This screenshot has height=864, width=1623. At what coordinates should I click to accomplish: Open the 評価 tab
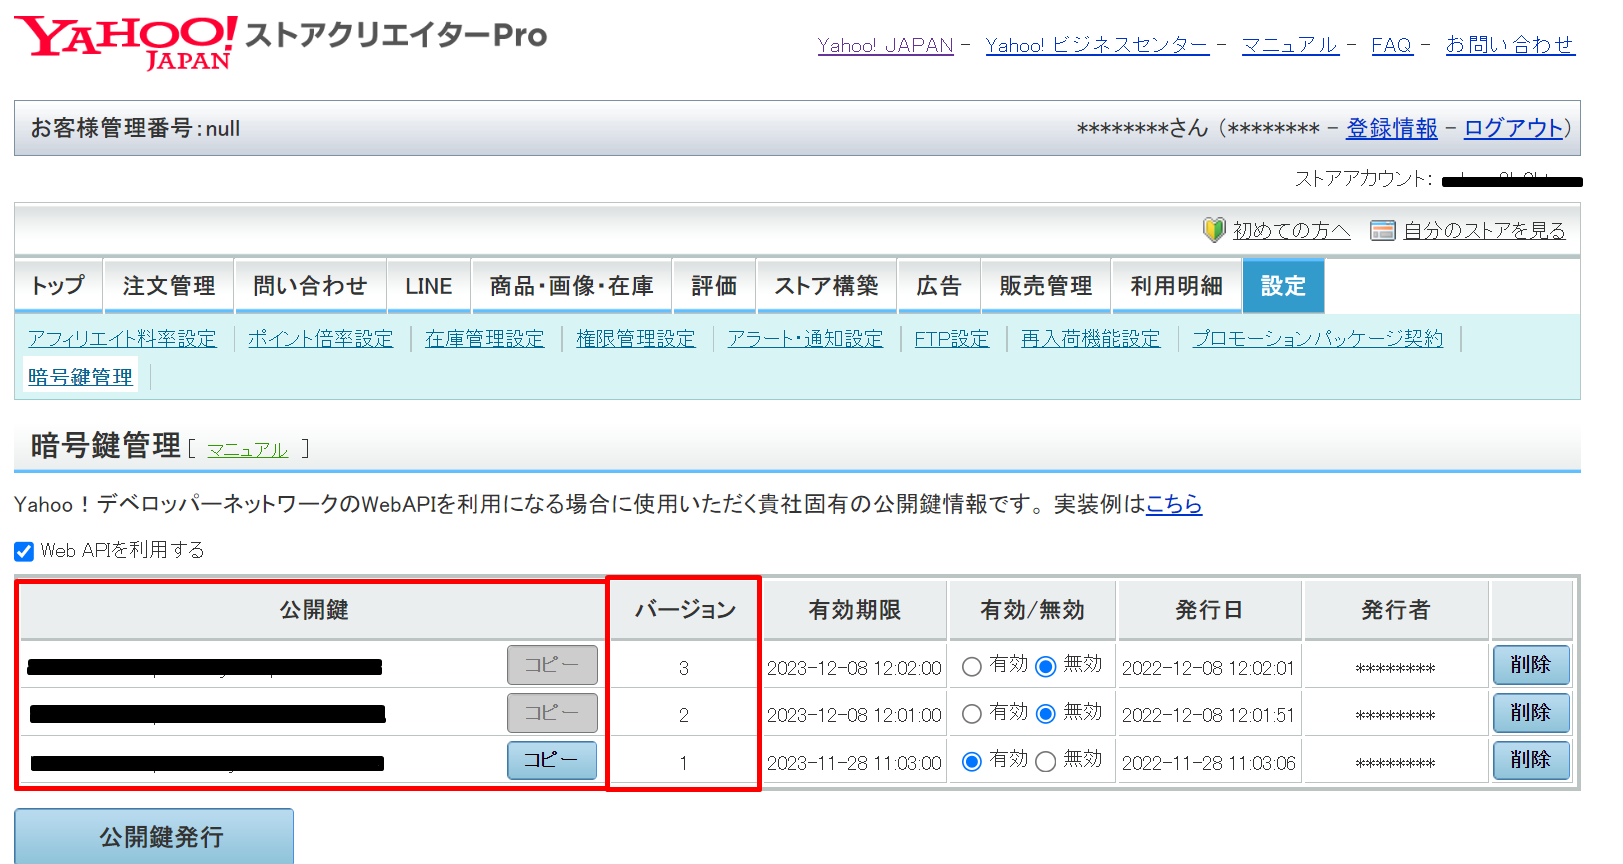point(714,286)
